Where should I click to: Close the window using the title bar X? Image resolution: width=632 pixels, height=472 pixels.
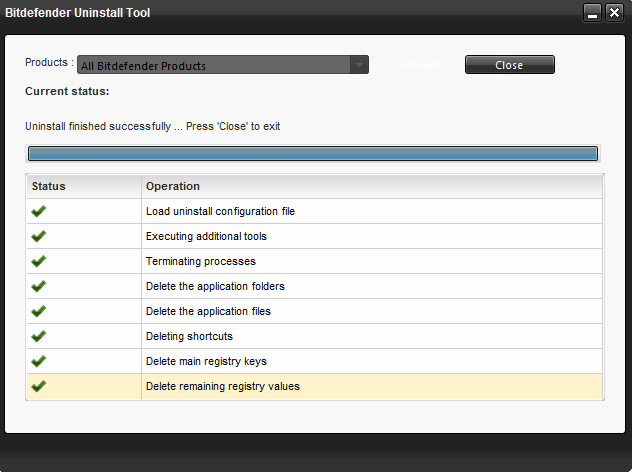pyautogui.click(x=614, y=13)
